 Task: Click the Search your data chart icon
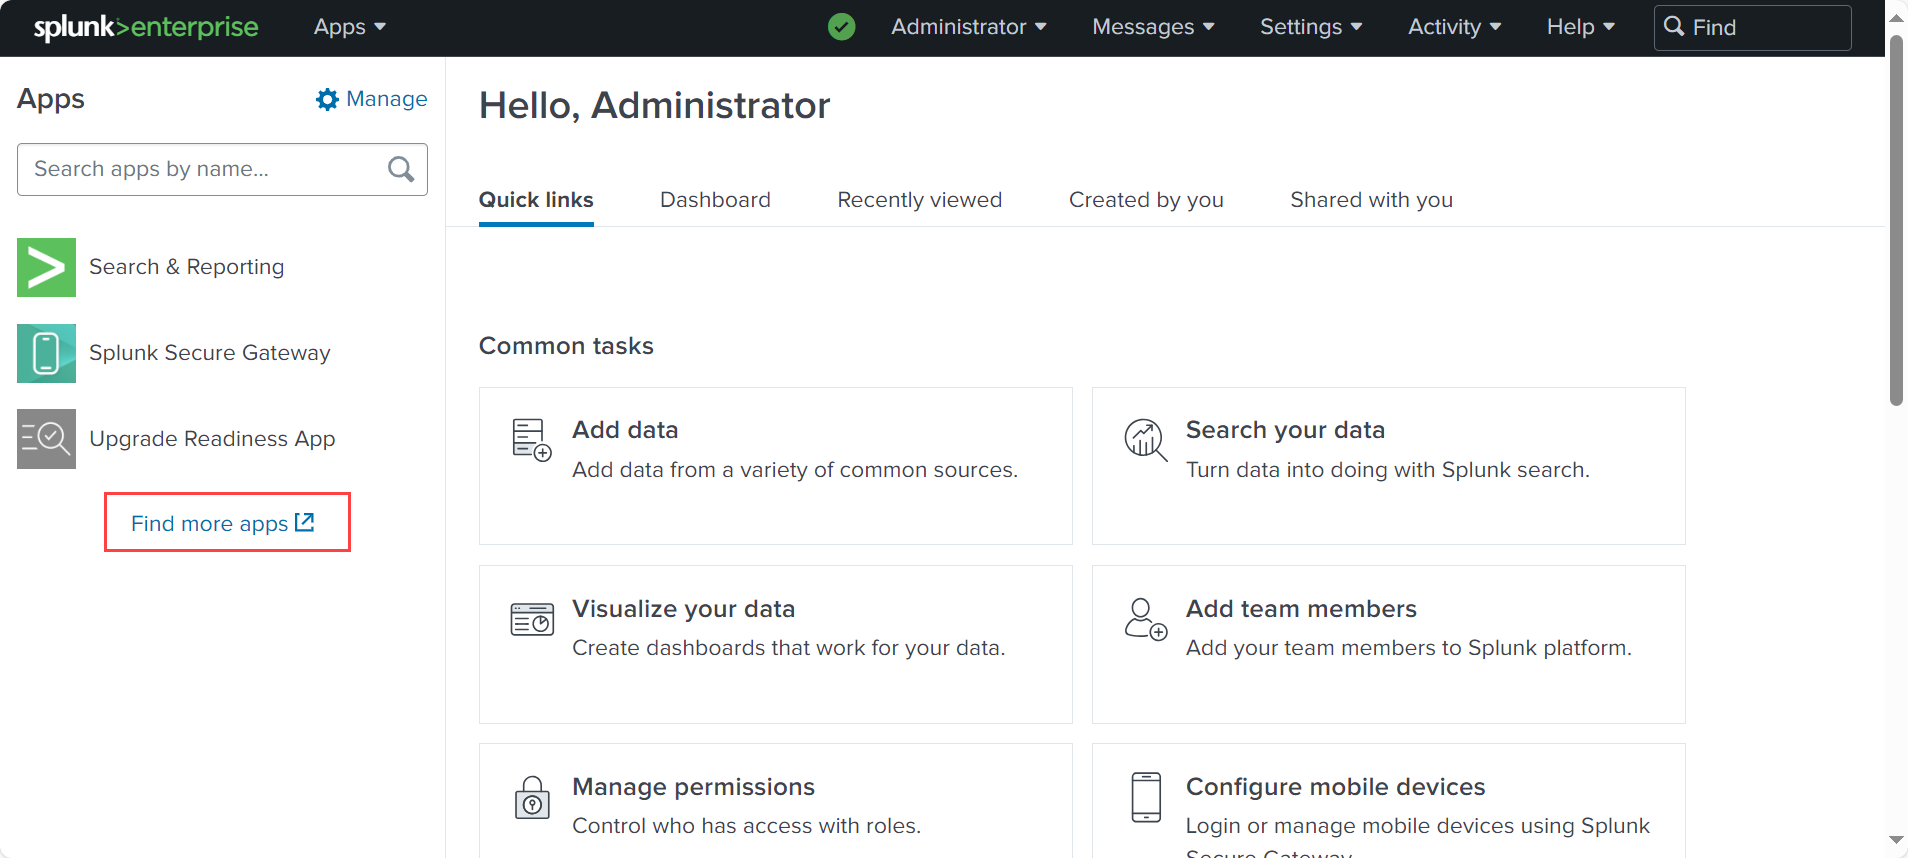coord(1146,440)
